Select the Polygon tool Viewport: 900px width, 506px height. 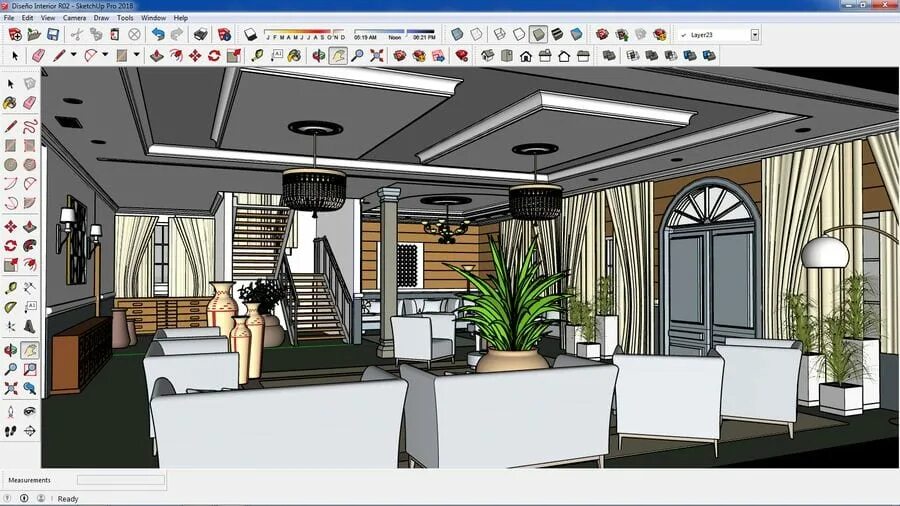(29, 165)
